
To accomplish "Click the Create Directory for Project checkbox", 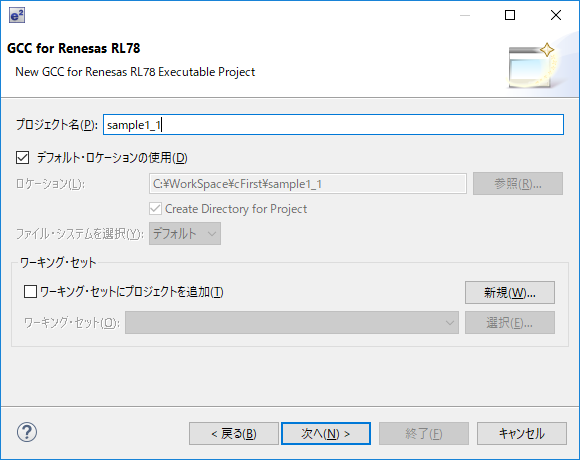I will click(x=155, y=209).
